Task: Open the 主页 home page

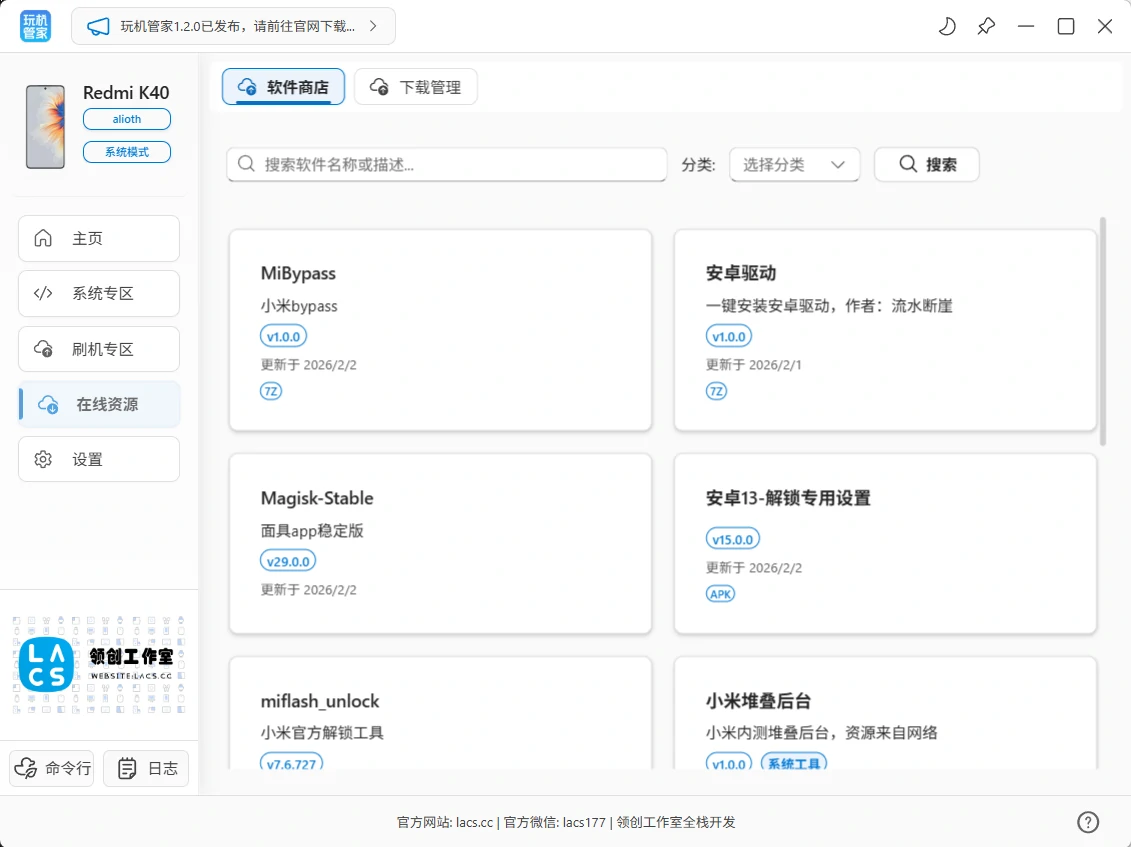Action: (x=99, y=239)
